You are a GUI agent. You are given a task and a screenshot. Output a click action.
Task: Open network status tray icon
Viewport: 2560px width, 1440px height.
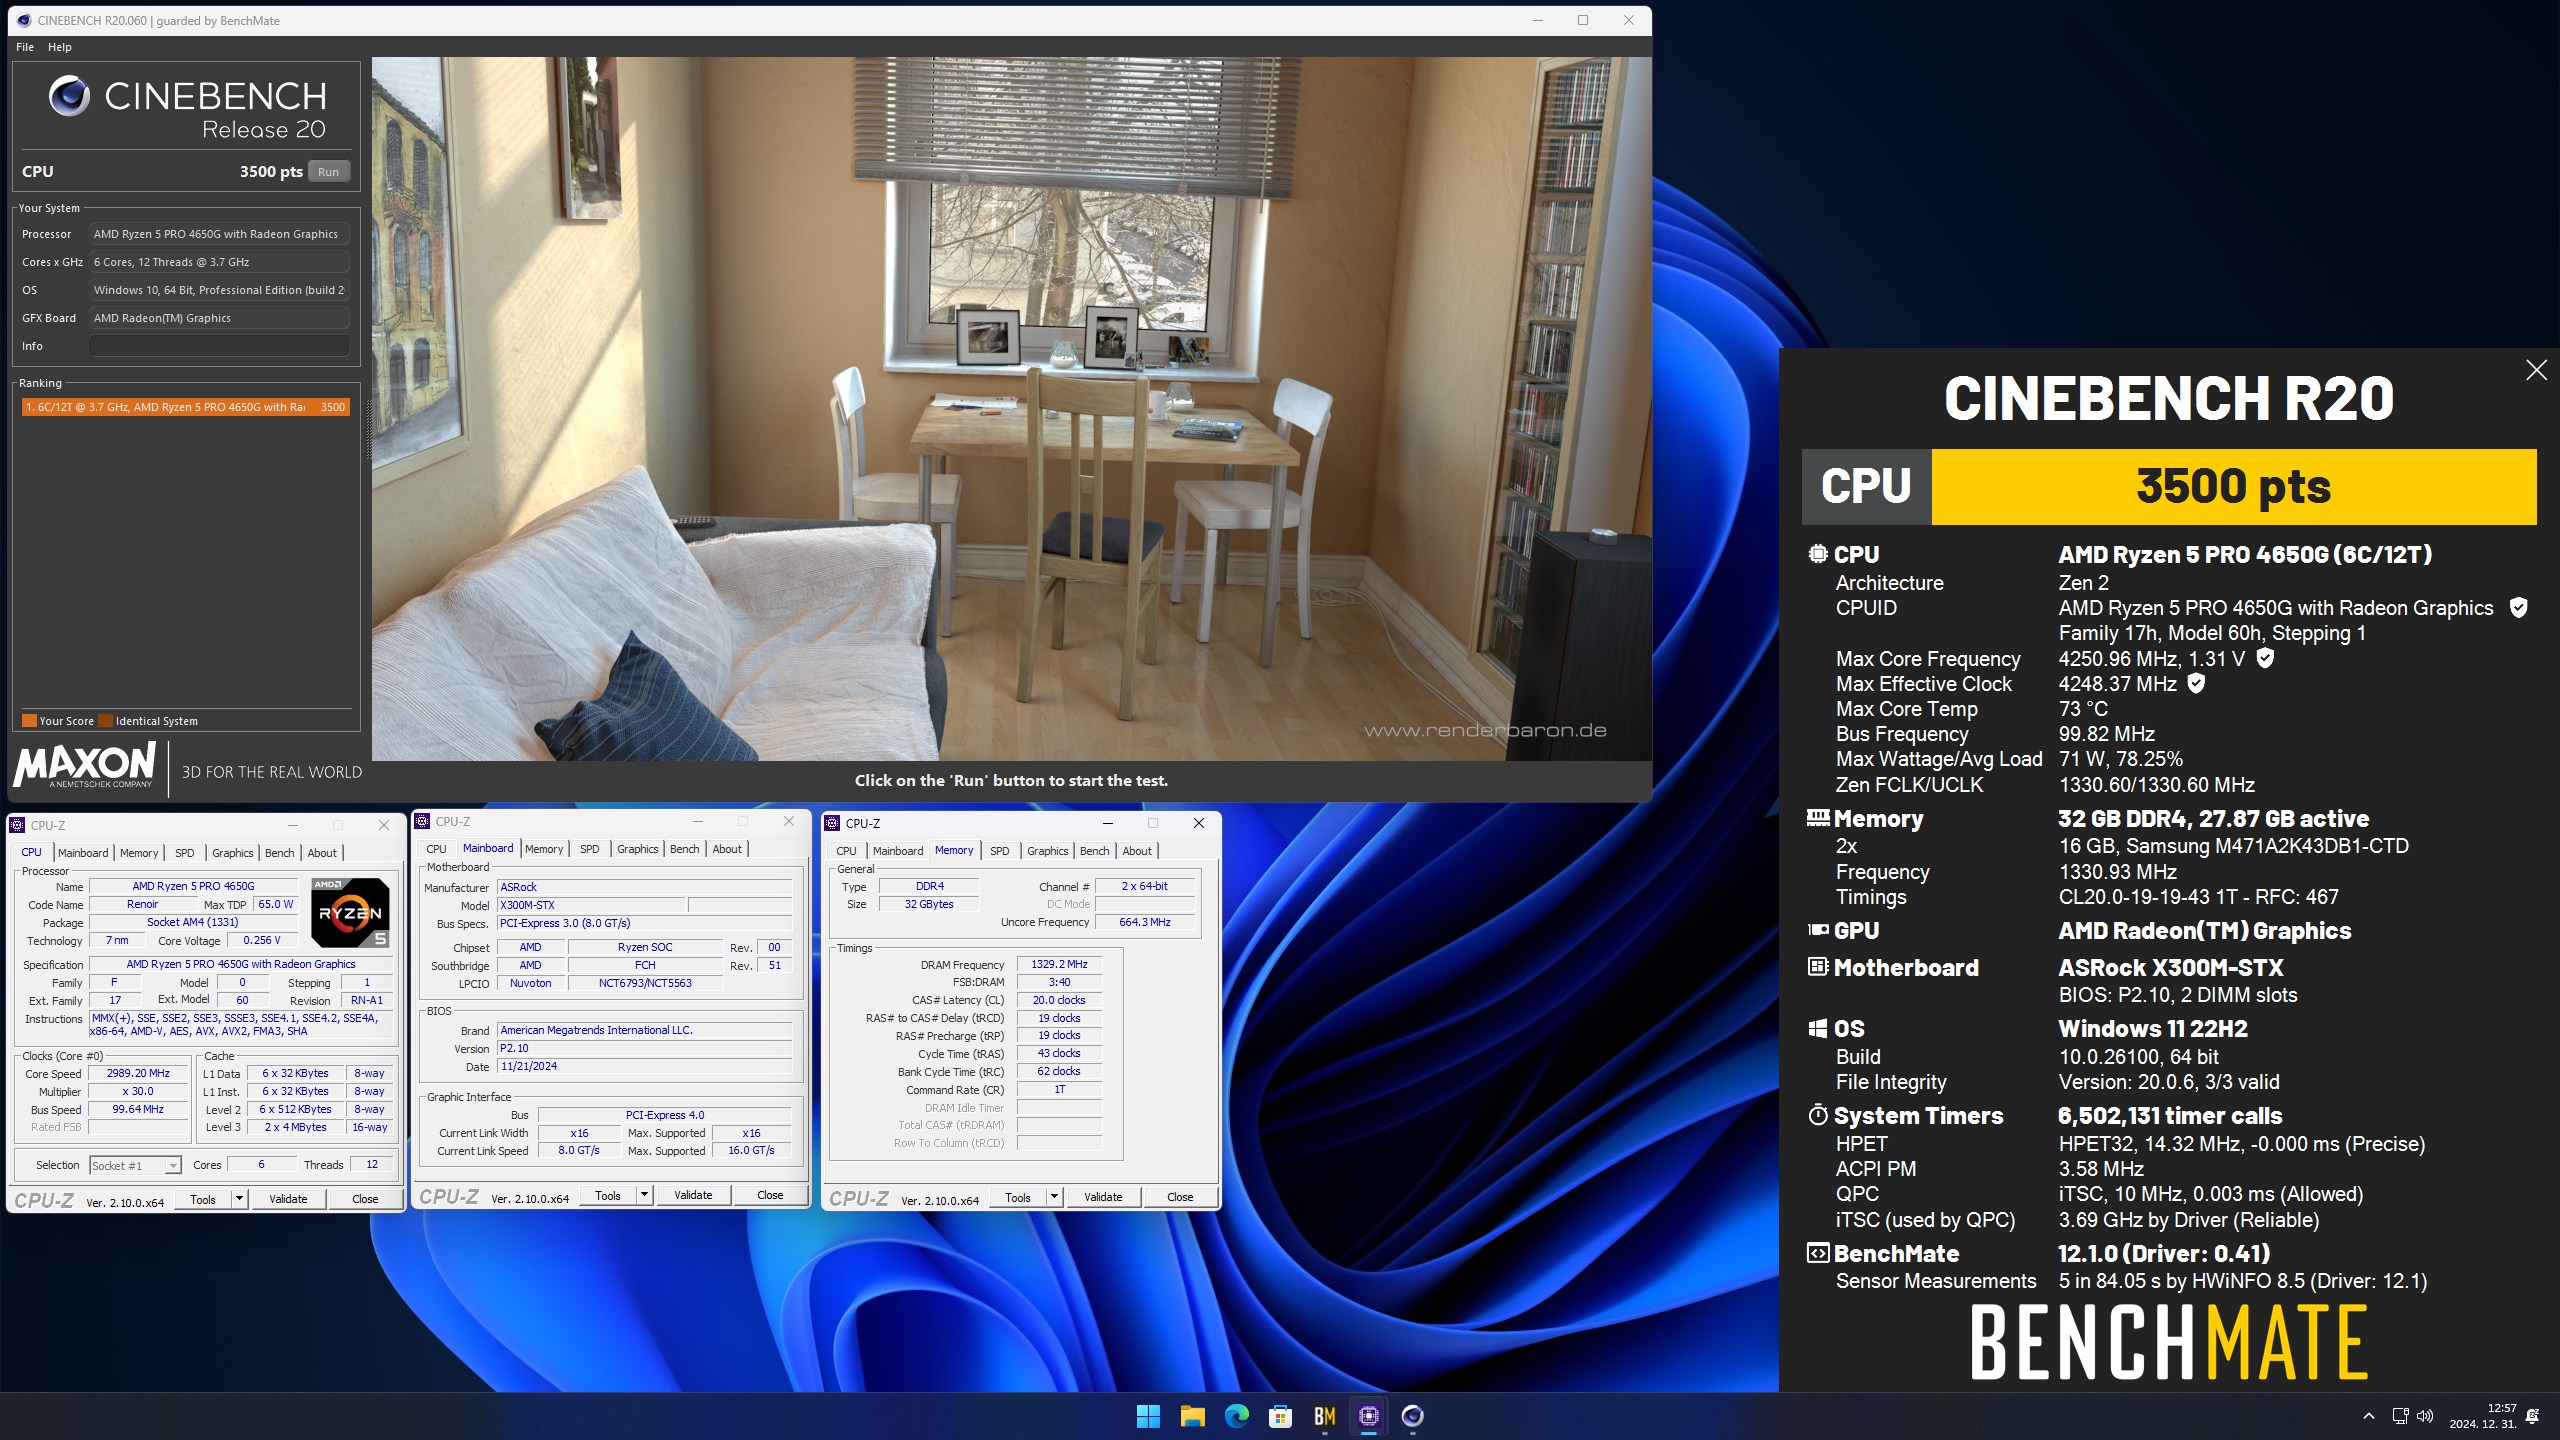(x=2400, y=1416)
